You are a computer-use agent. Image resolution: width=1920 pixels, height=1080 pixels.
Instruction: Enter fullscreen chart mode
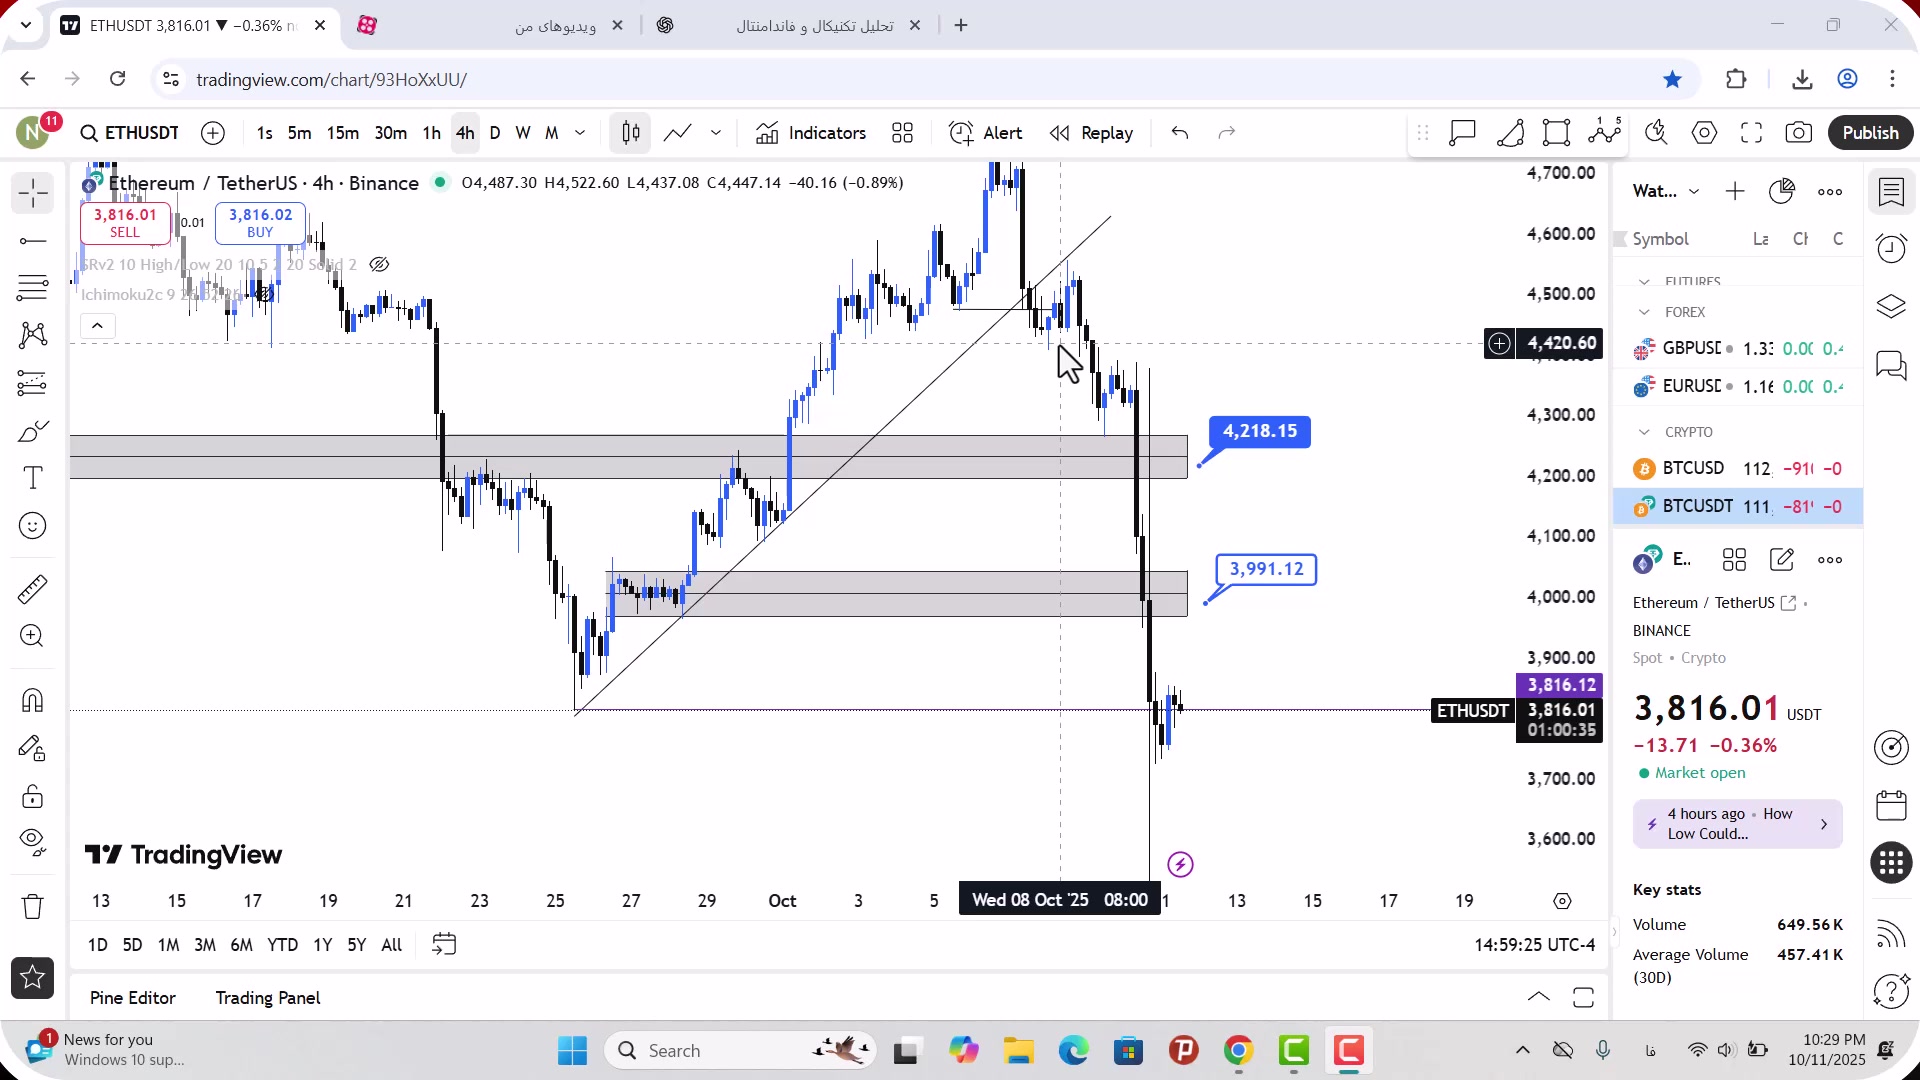click(1751, 133)
